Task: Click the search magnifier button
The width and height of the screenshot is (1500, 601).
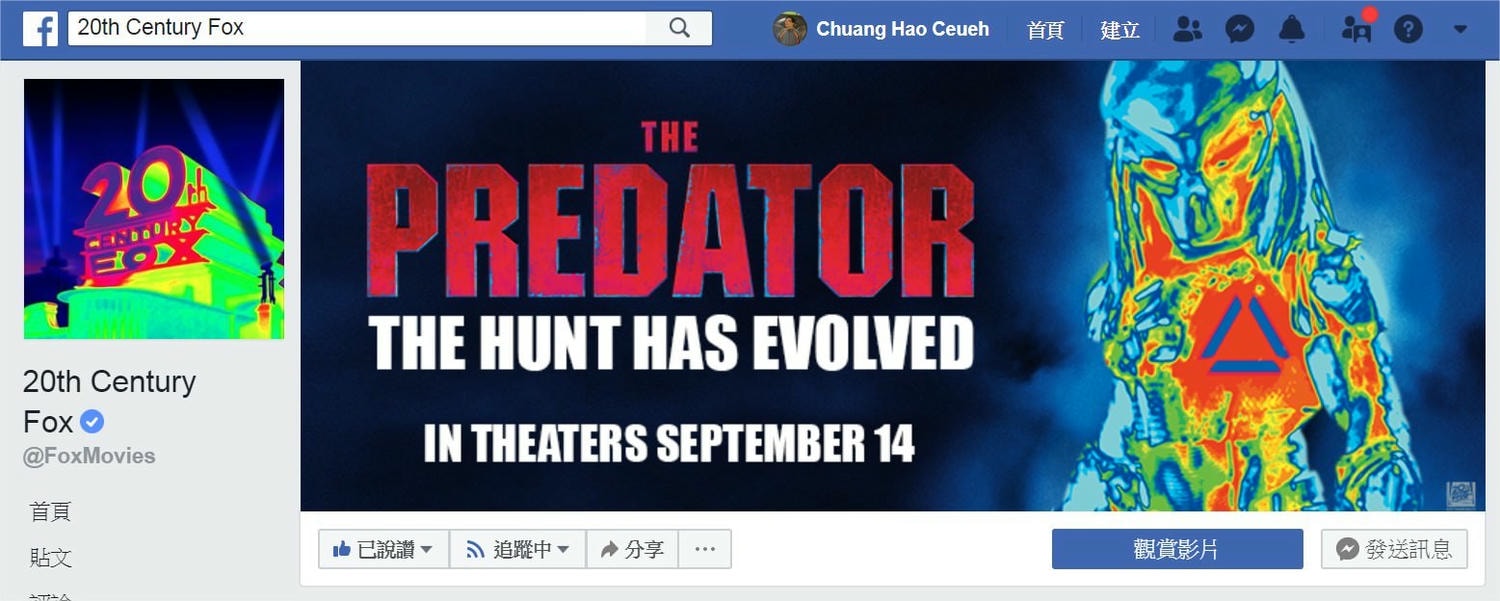Action: 679,28
